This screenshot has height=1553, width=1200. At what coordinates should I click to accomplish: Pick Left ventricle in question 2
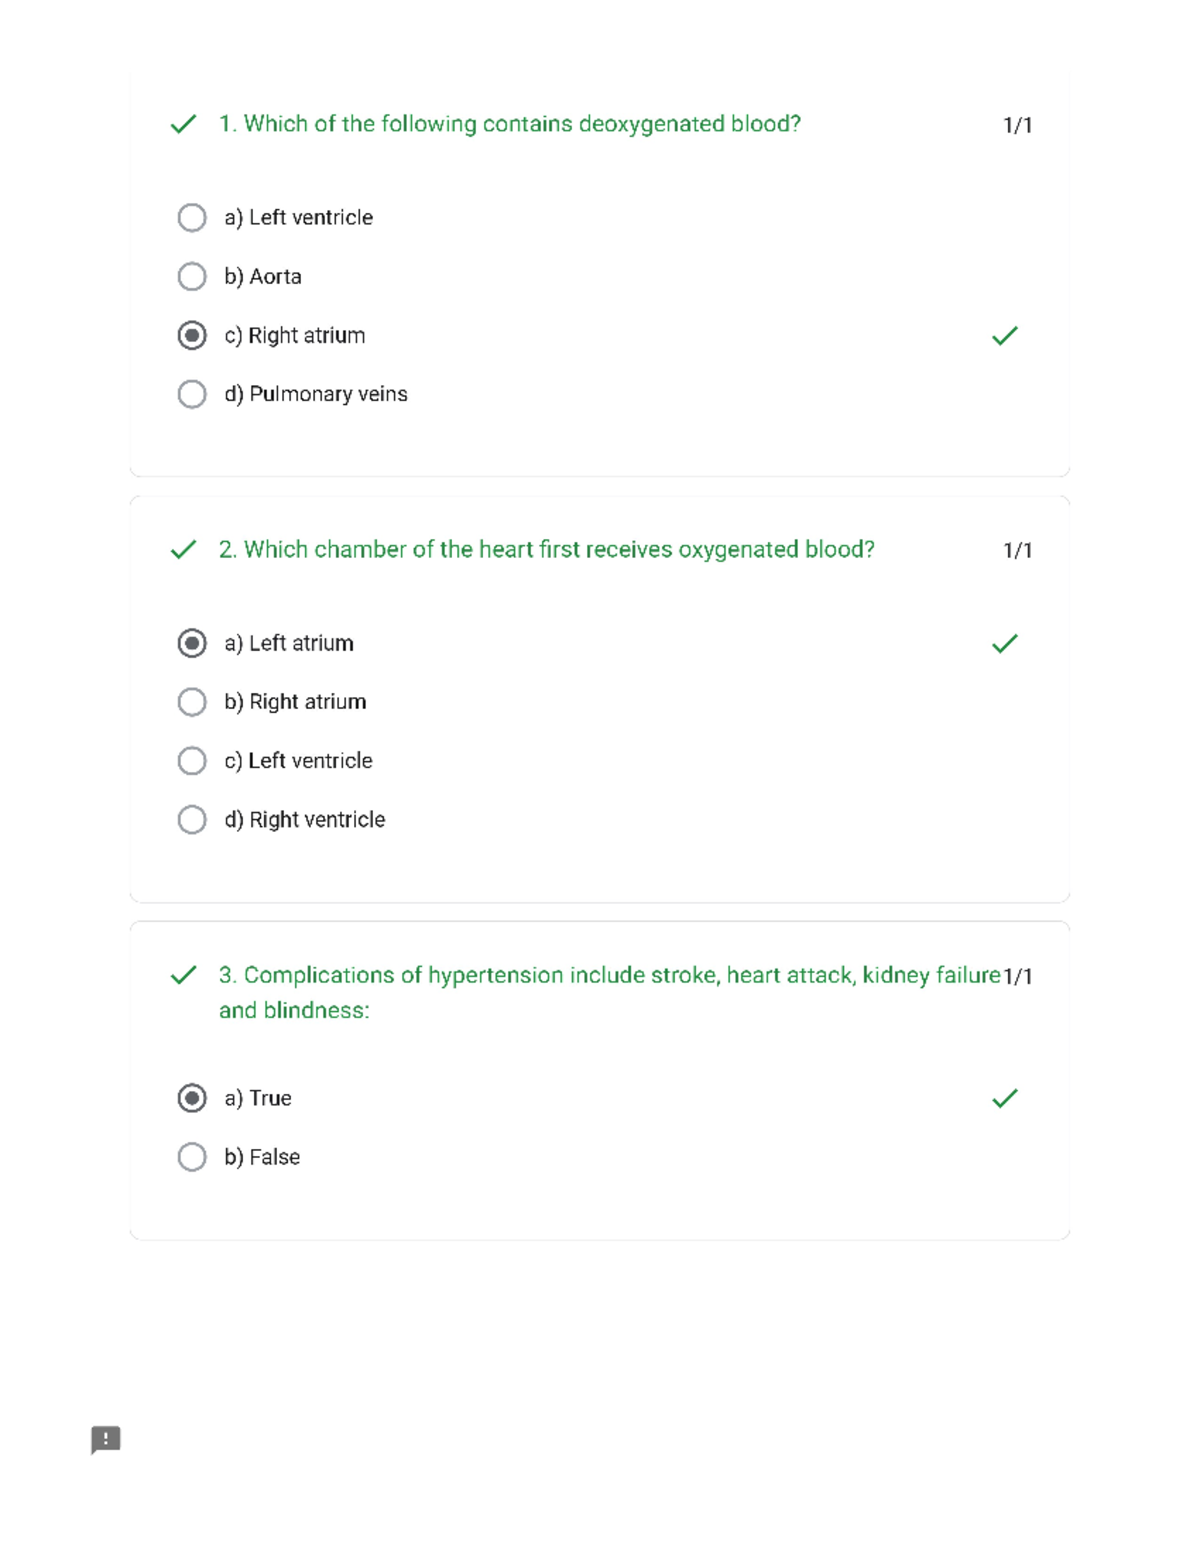(x=192, y=761)
